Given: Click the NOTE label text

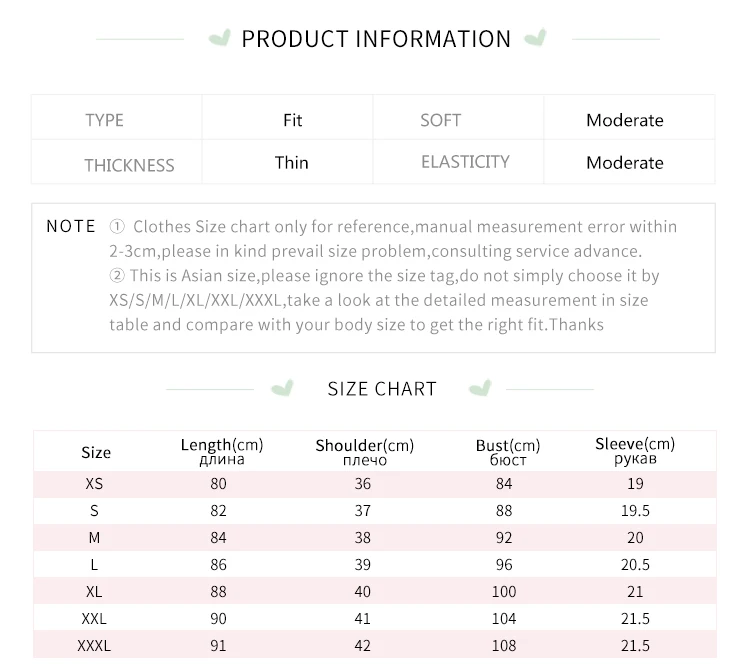Looking at the screenshot, I should pos(71,226).
